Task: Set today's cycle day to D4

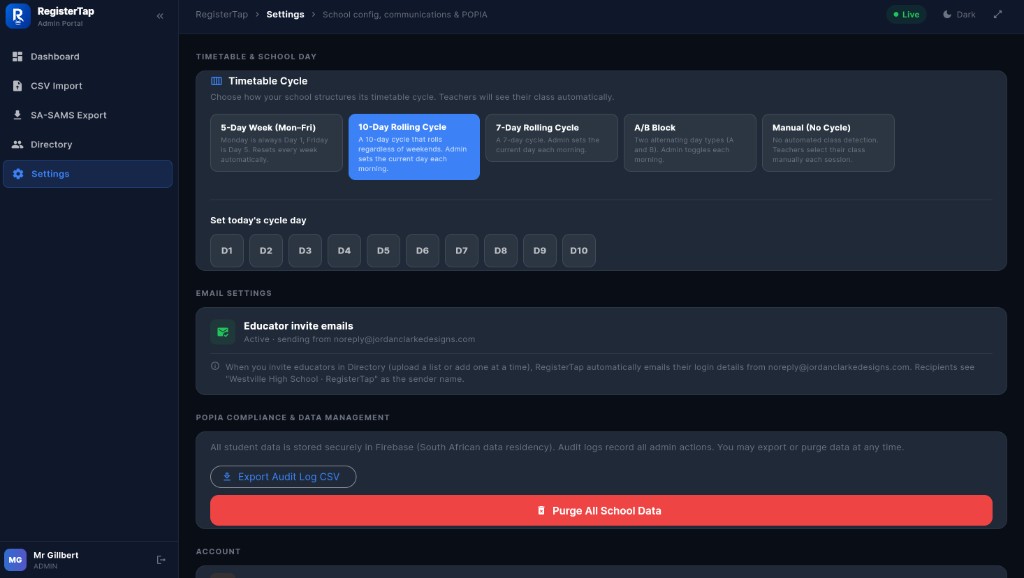Action: point(344,251)
